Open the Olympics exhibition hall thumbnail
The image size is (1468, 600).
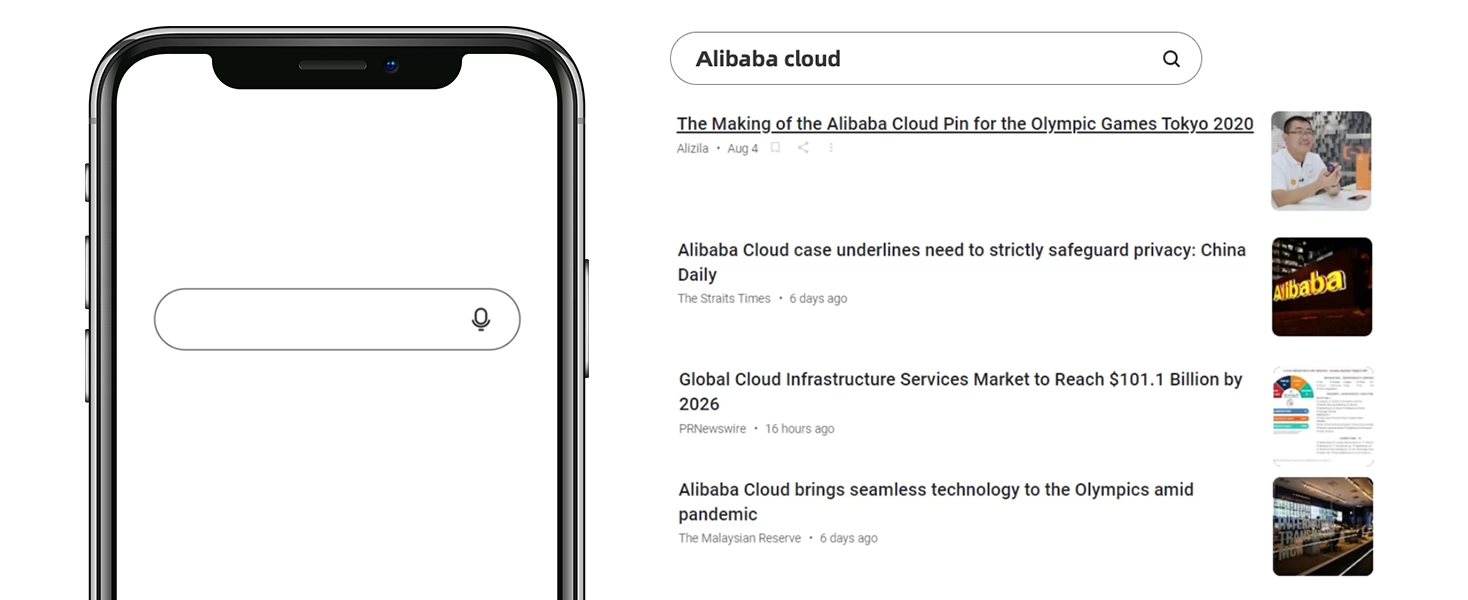point(1322,526)
